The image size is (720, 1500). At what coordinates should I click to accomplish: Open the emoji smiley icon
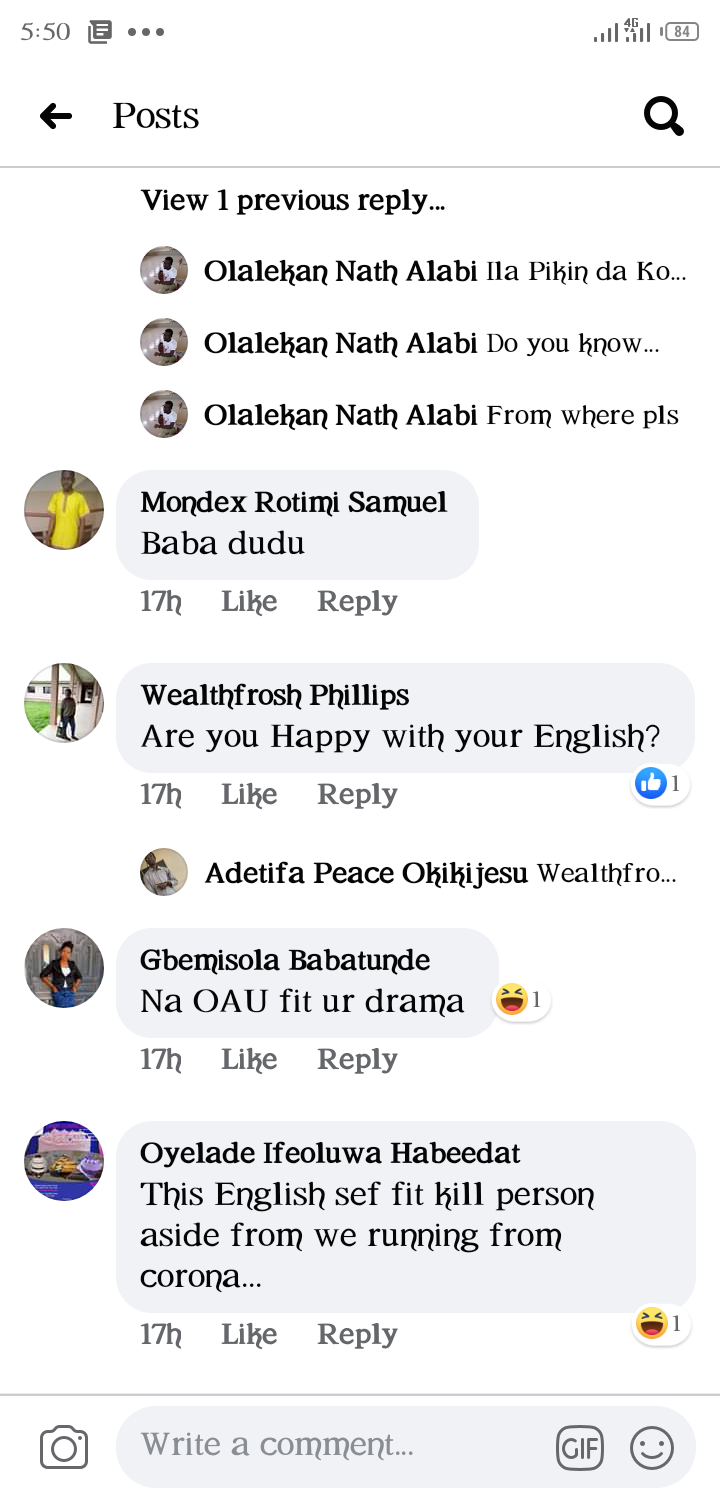pos(652,1447)
